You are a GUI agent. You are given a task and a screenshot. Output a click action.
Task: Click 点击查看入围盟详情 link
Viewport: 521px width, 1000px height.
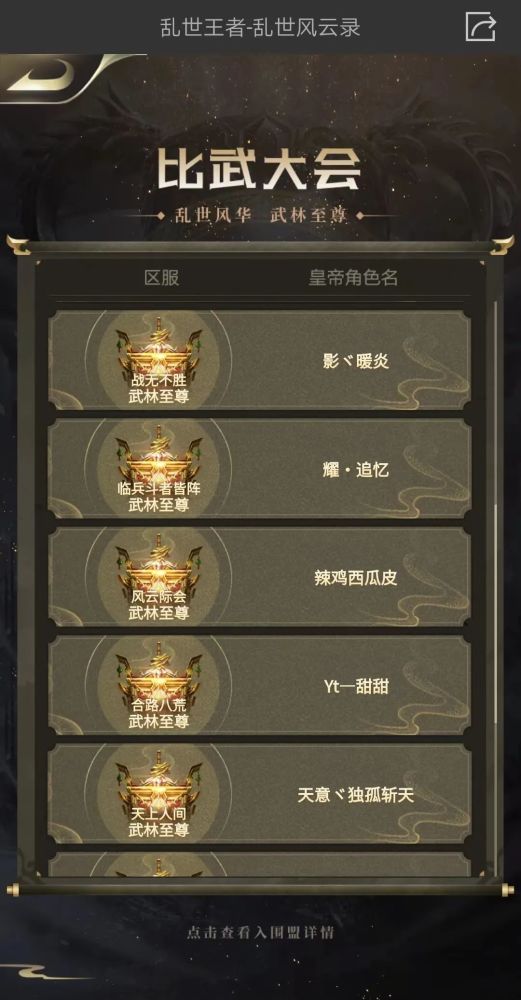click(x=260, y=932)
